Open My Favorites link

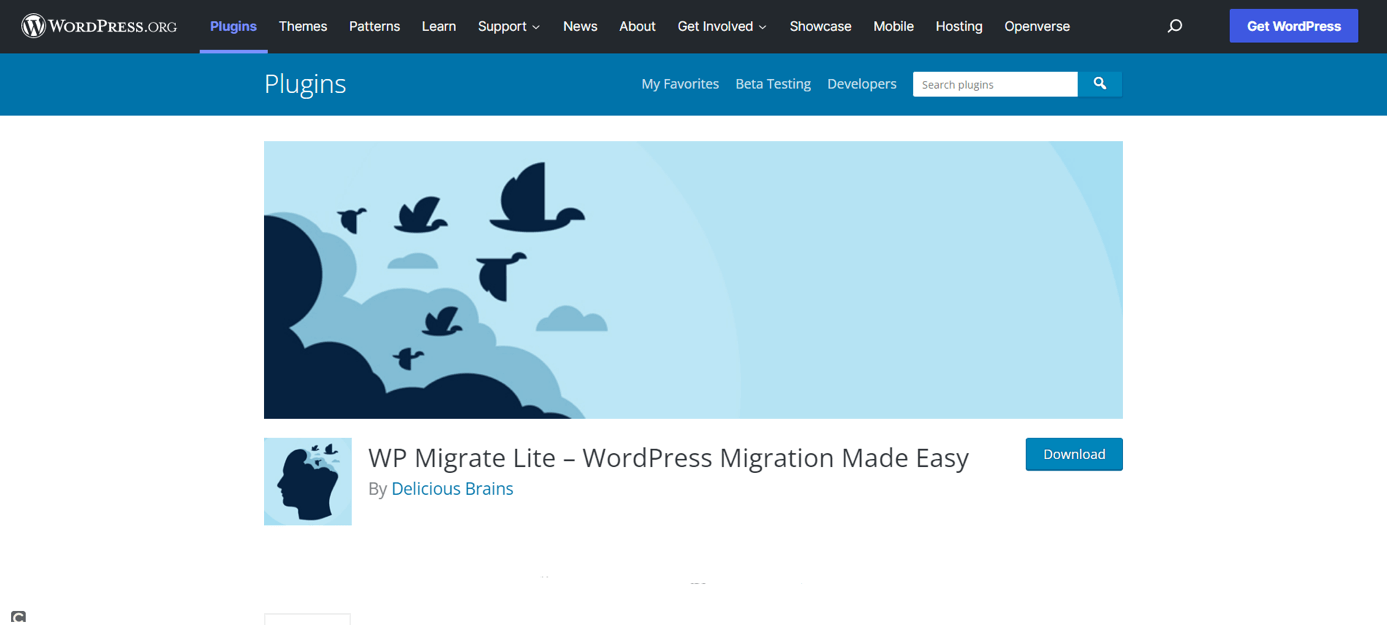(680, 84)
